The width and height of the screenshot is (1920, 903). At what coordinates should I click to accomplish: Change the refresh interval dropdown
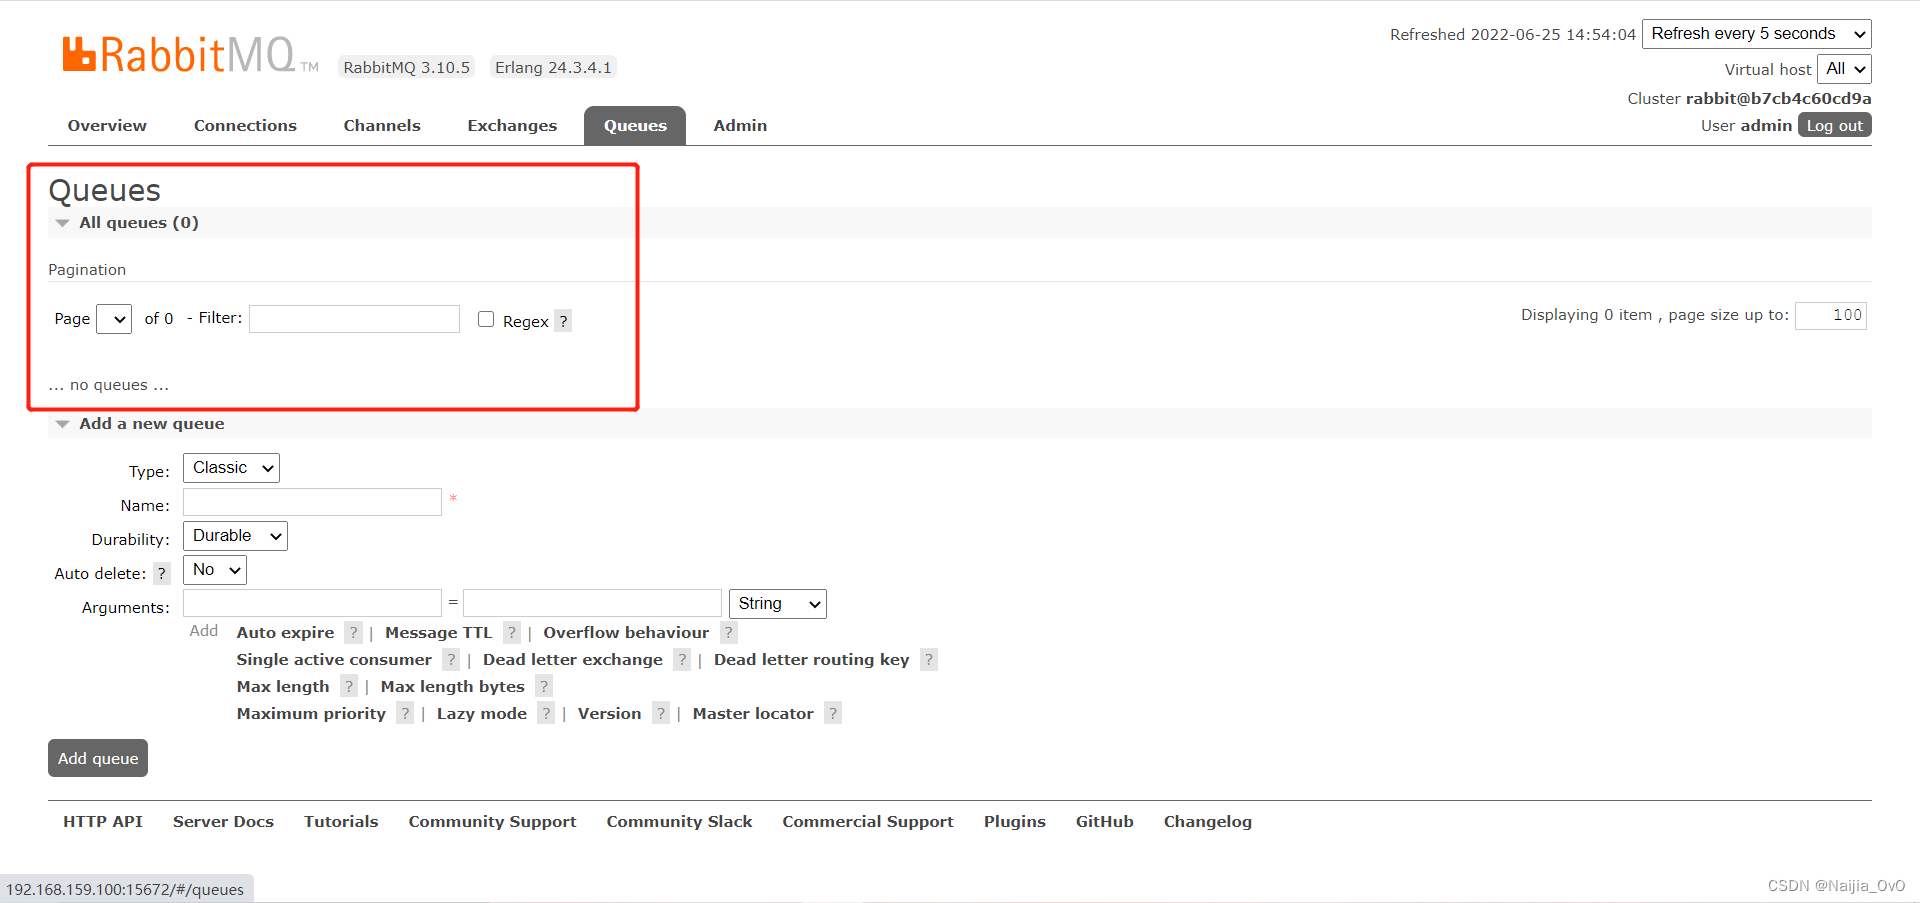pos(1756,33)
